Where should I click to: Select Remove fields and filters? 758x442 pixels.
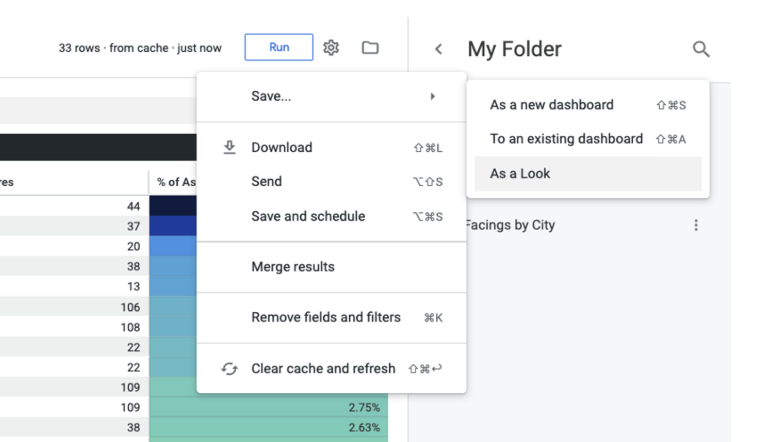(332, 317)
